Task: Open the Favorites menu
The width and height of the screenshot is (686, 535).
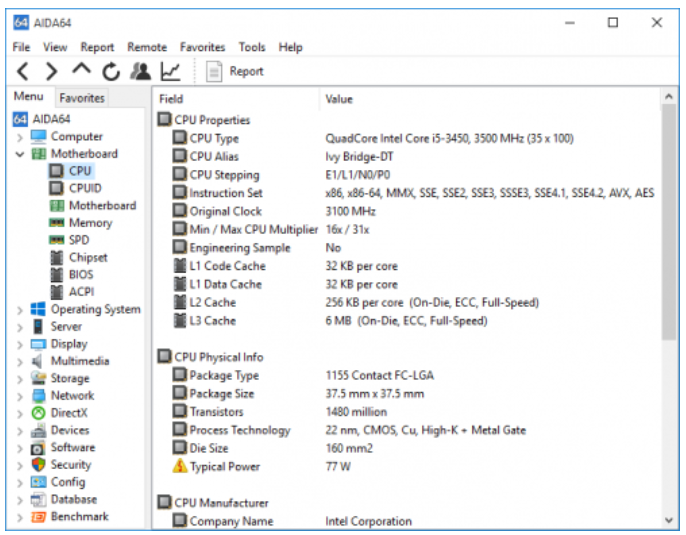Action: pos(202,47)
